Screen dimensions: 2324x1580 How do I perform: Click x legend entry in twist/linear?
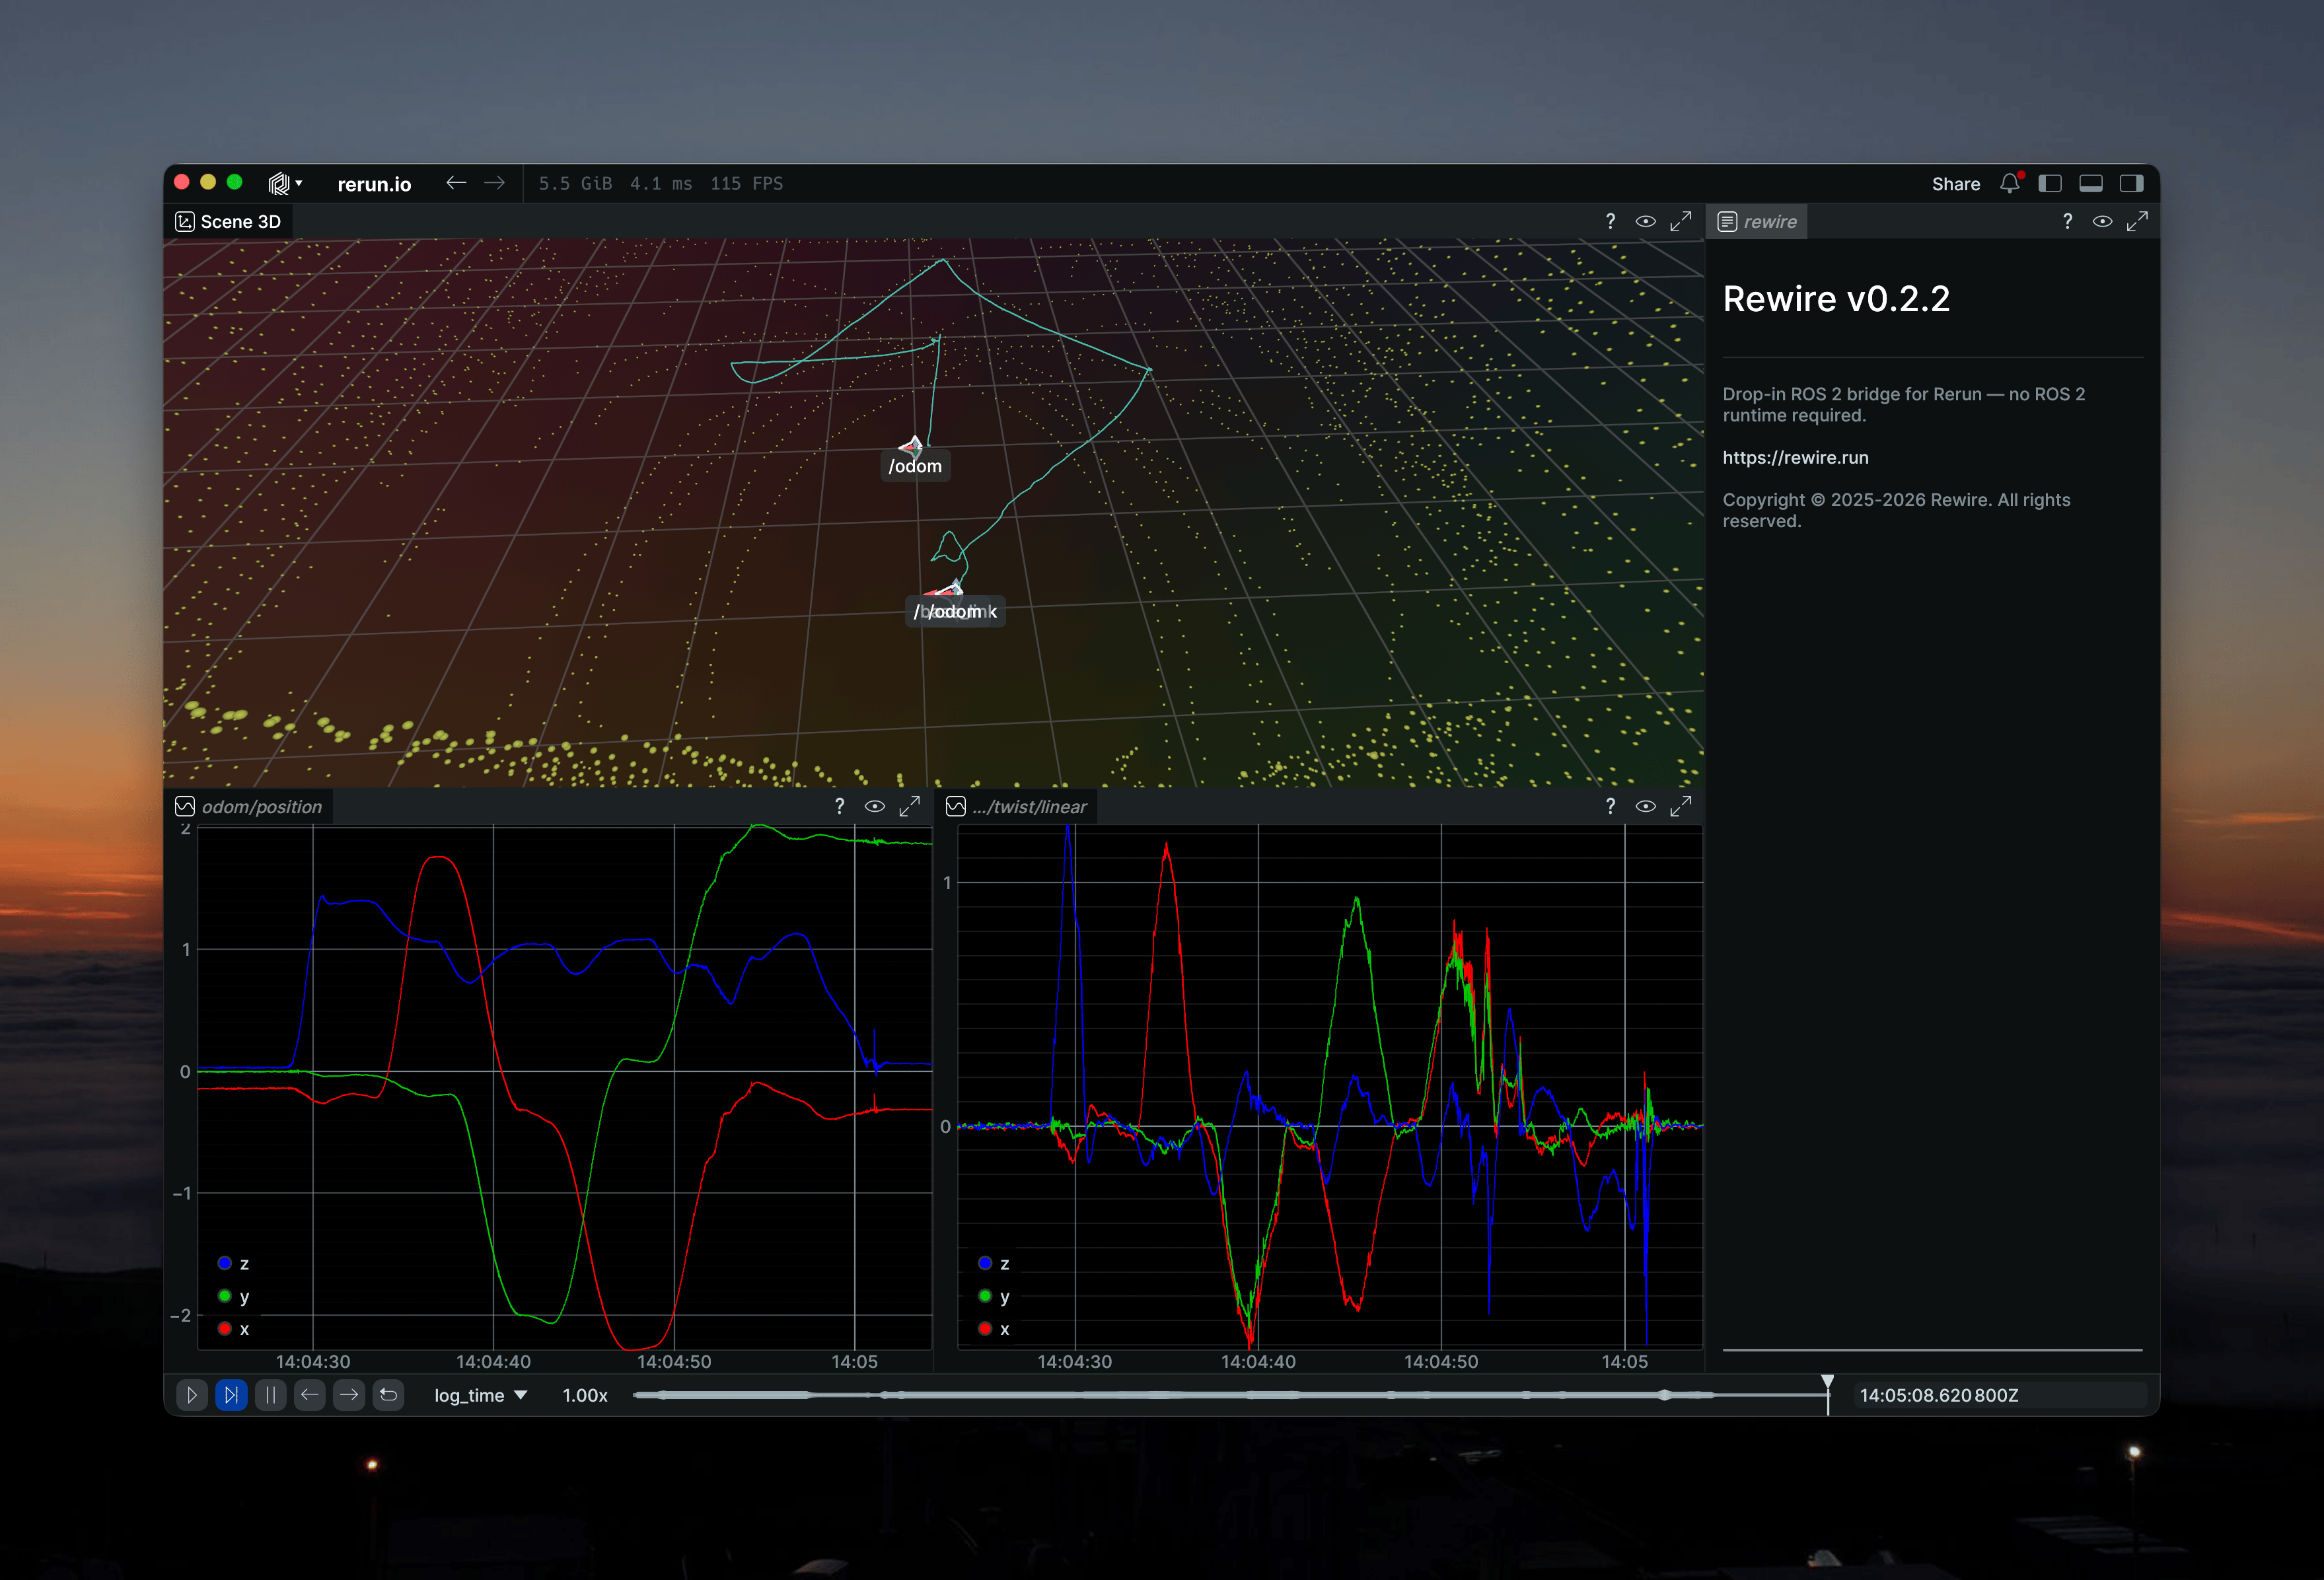(x=994, y=1329)
